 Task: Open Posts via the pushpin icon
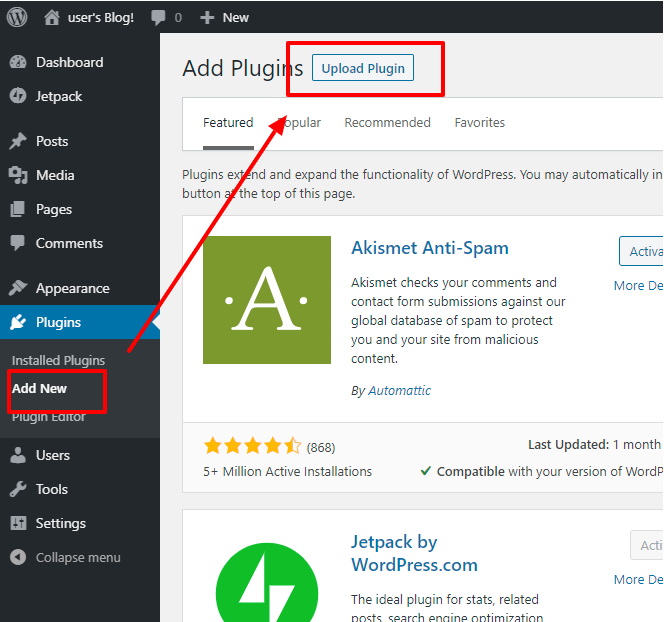click(x=18, y=141)
